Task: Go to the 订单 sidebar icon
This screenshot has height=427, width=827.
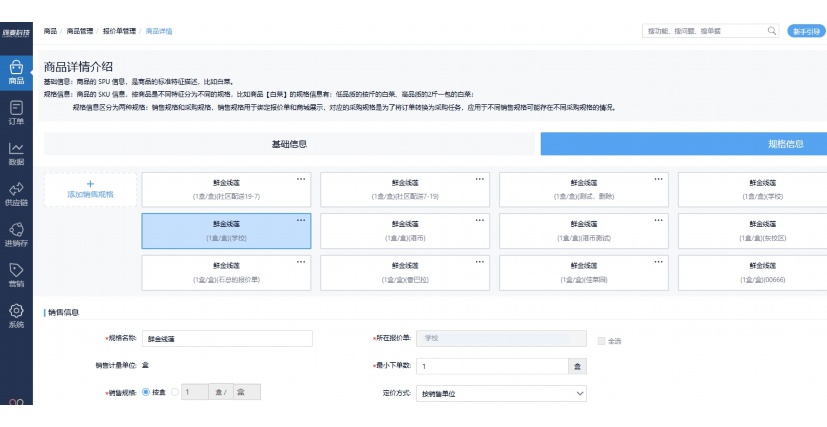Action: click(x=16, y=112)
